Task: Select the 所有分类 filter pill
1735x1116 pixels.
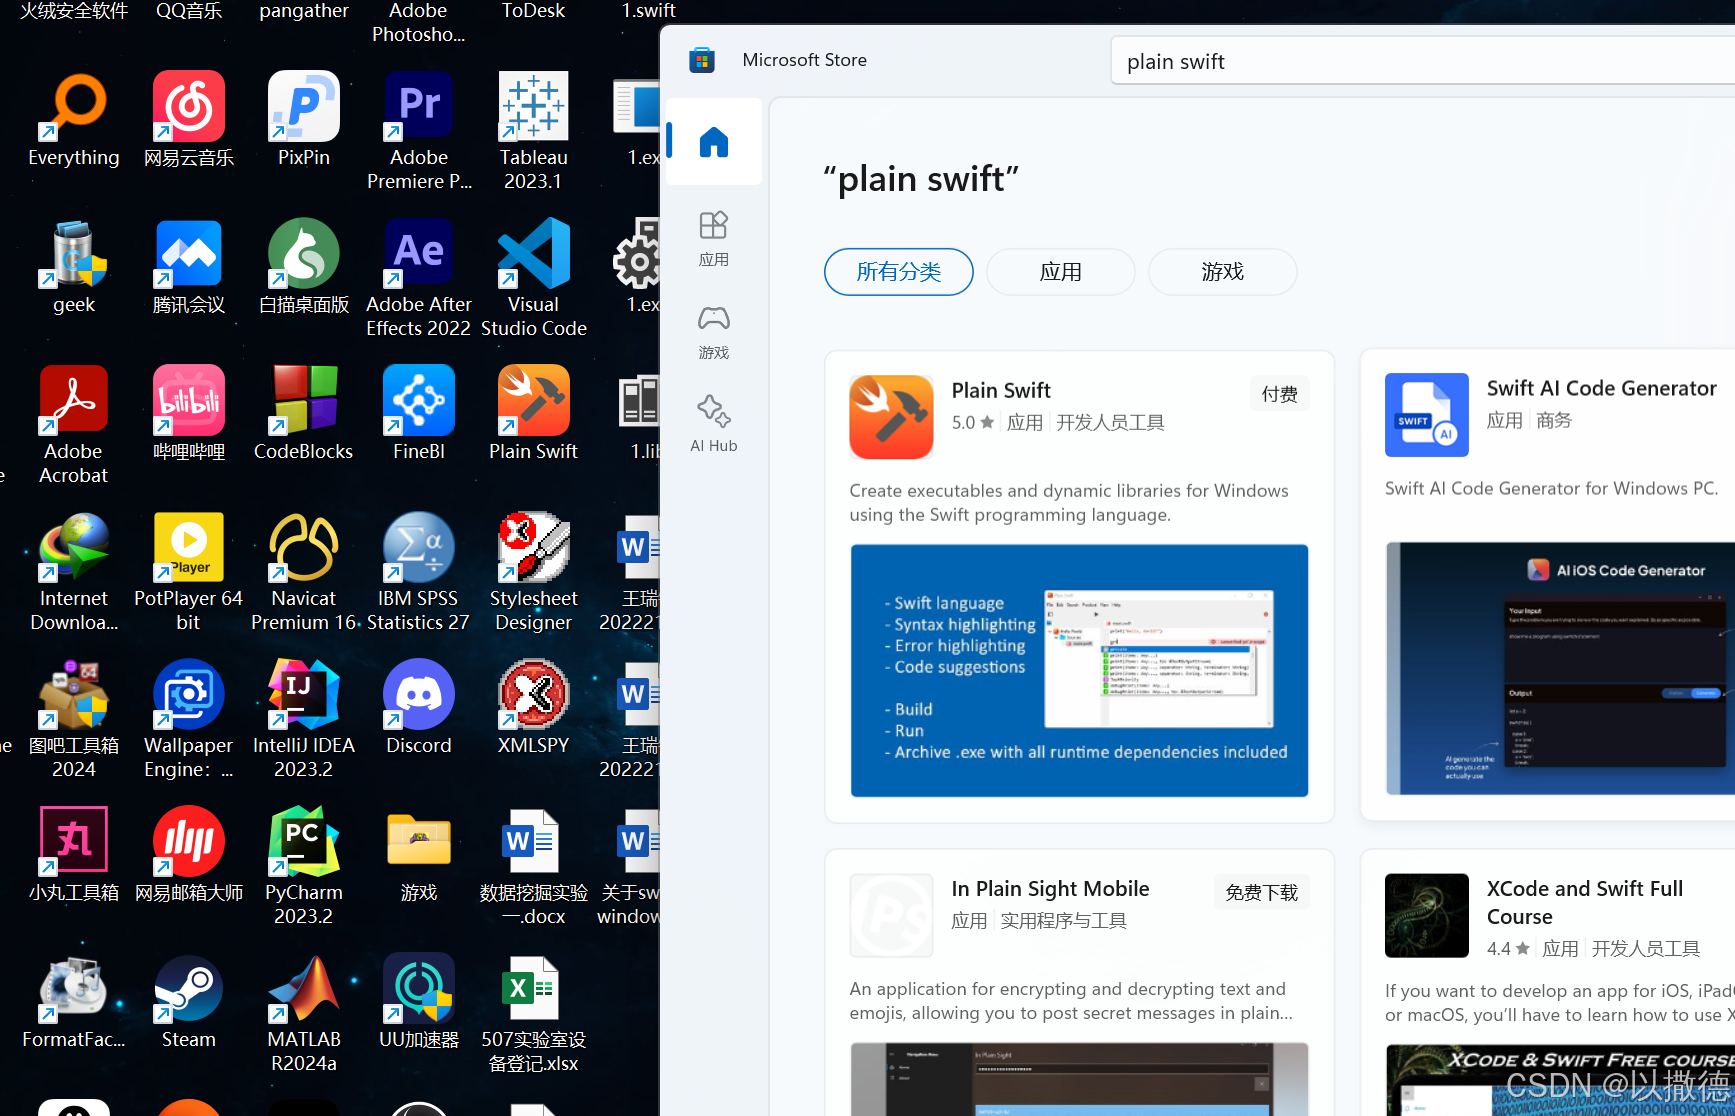Action: (x=899, y=272)
